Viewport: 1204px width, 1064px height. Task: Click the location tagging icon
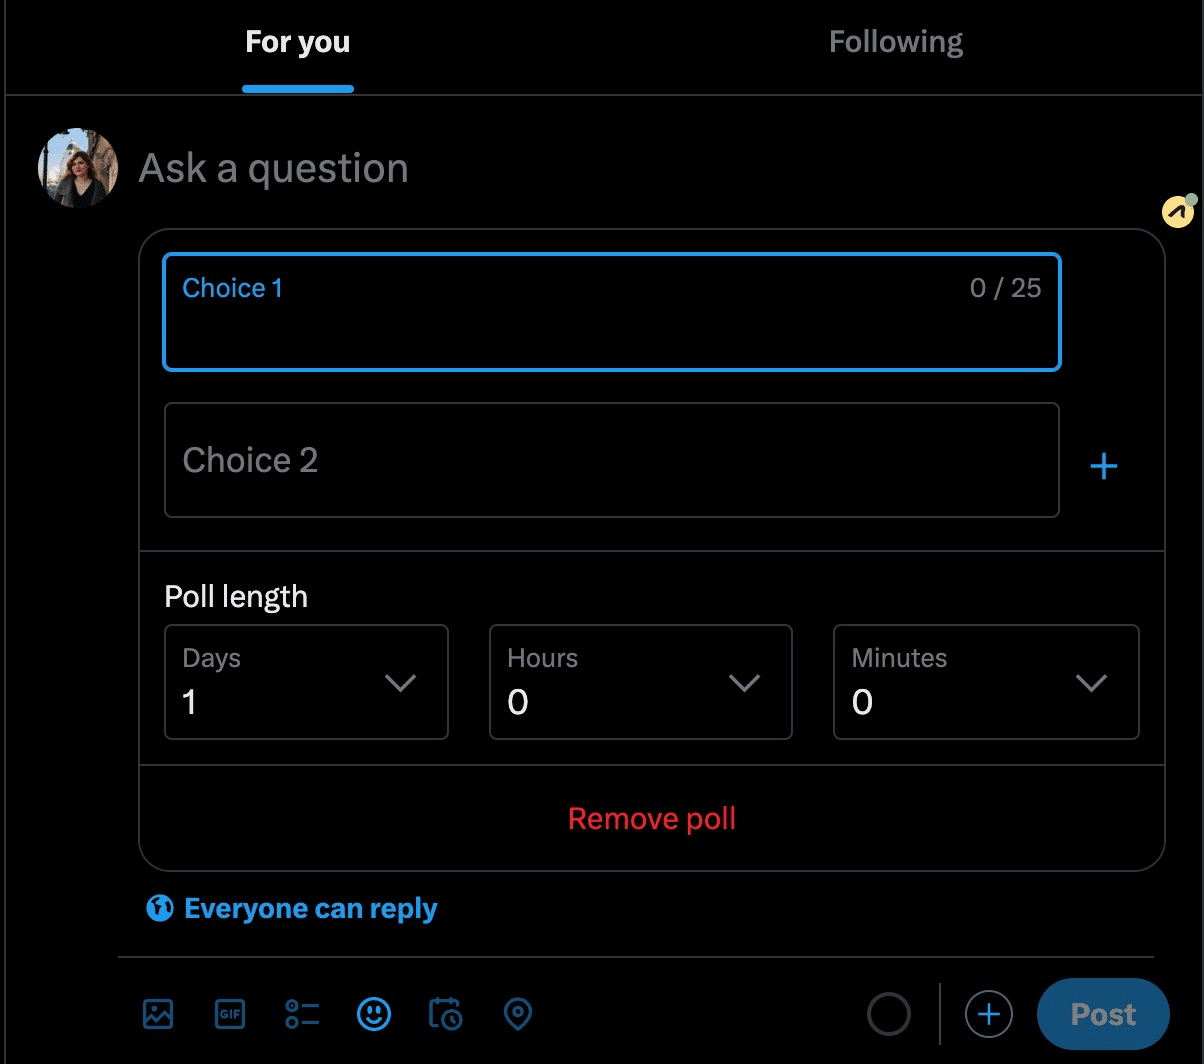click(x=517, y=1014)
